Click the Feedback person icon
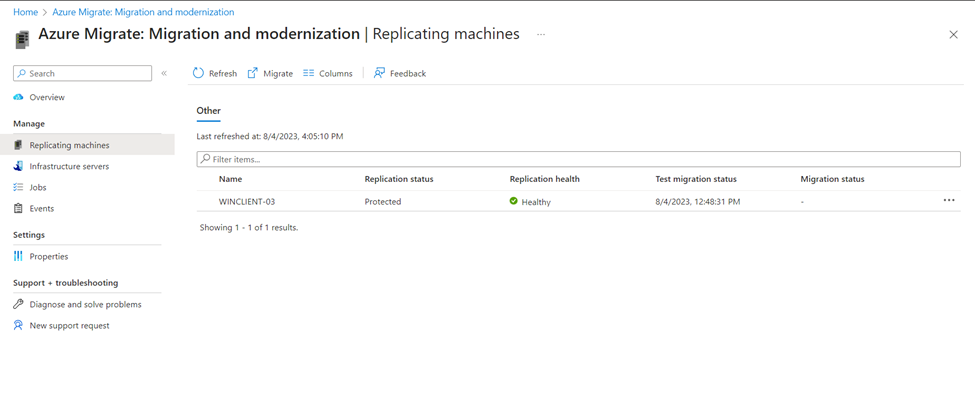 379,73
